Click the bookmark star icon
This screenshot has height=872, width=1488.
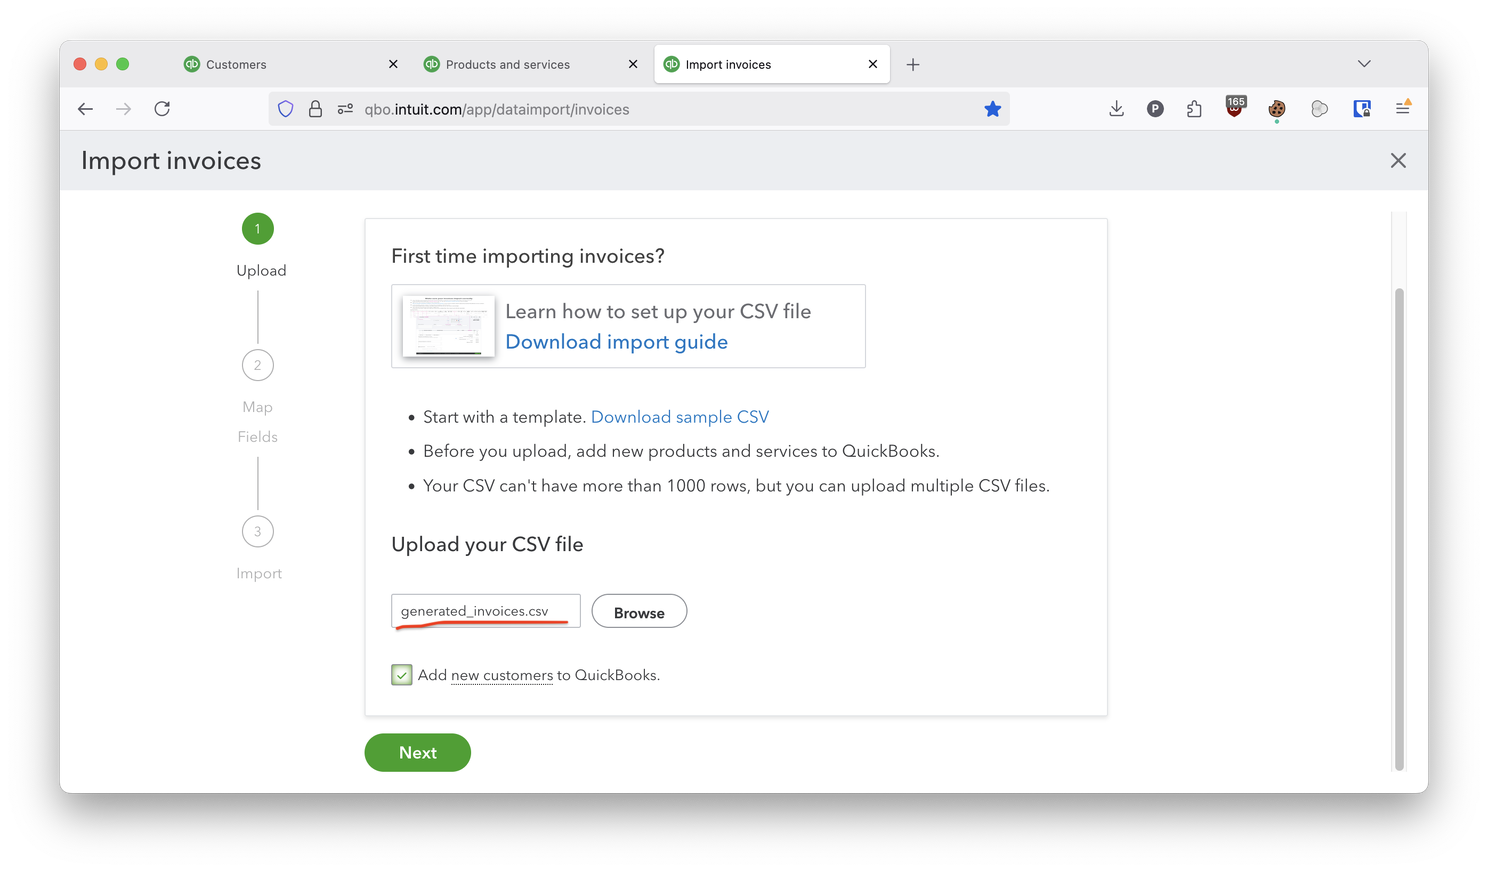pos(992,109)
